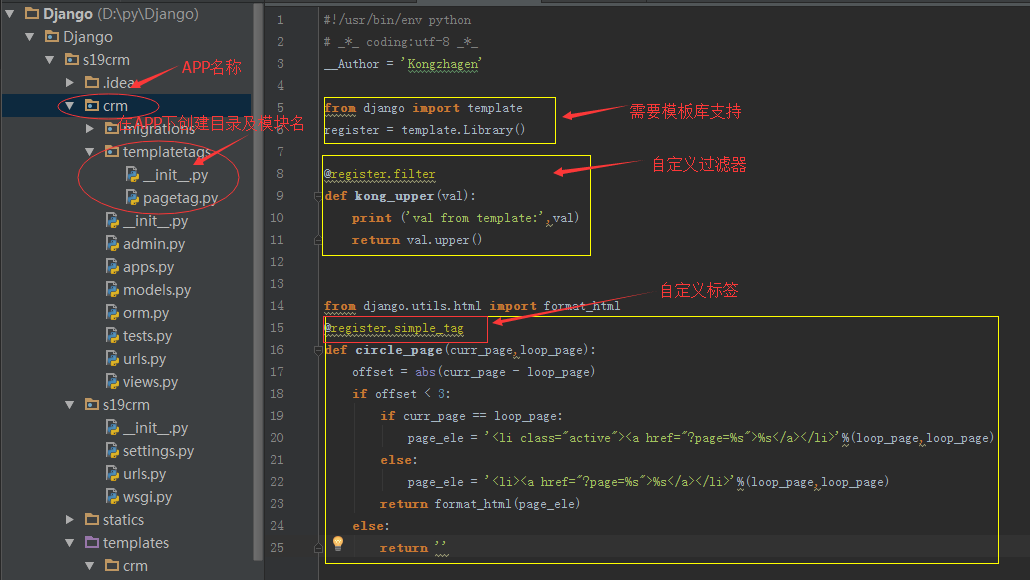Click line number 8 in the gutter
Screen dimensions: 1030x580
(280, 173)
